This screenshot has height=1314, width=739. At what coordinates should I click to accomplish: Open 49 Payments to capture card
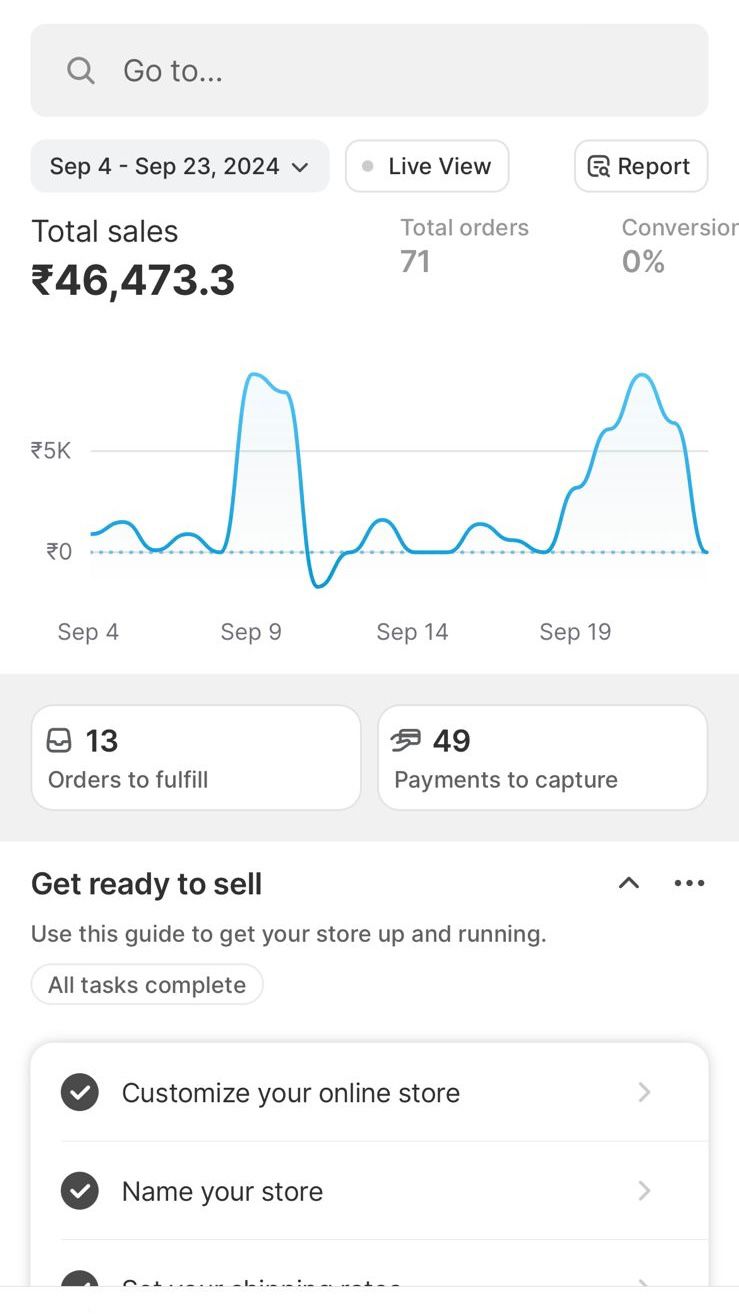[542, 758]
